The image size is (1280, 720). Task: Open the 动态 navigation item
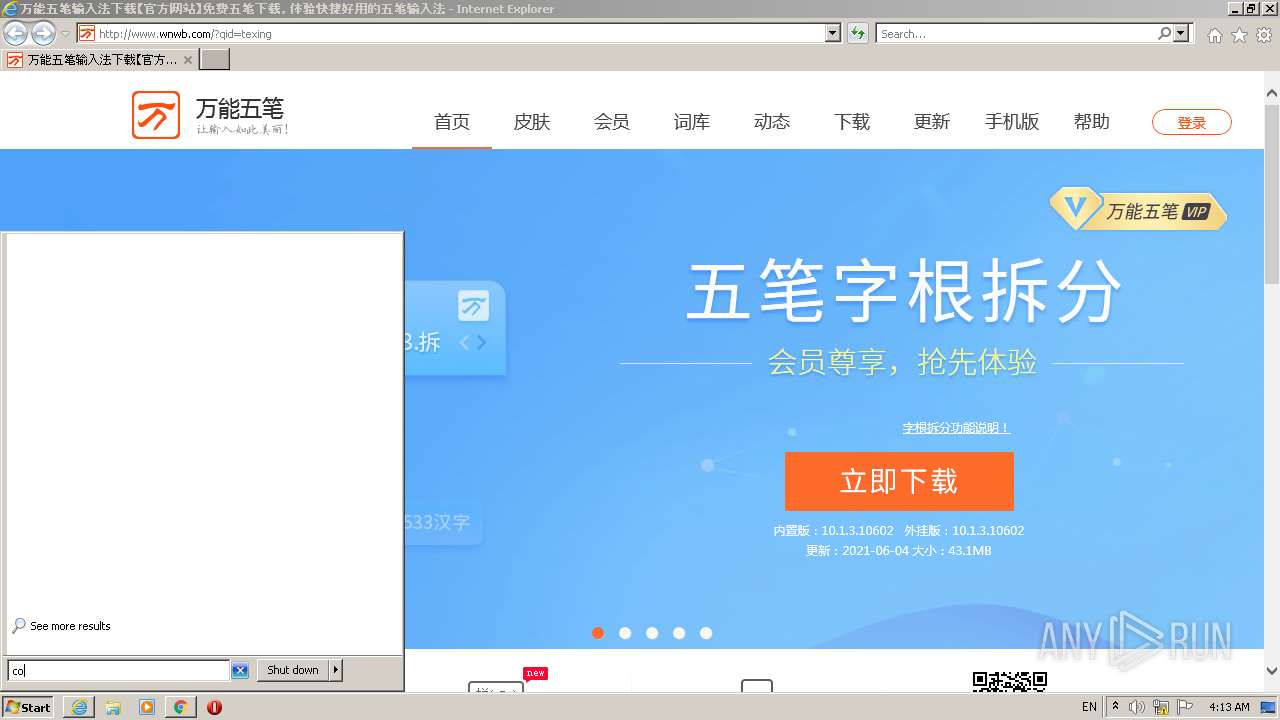772,121
